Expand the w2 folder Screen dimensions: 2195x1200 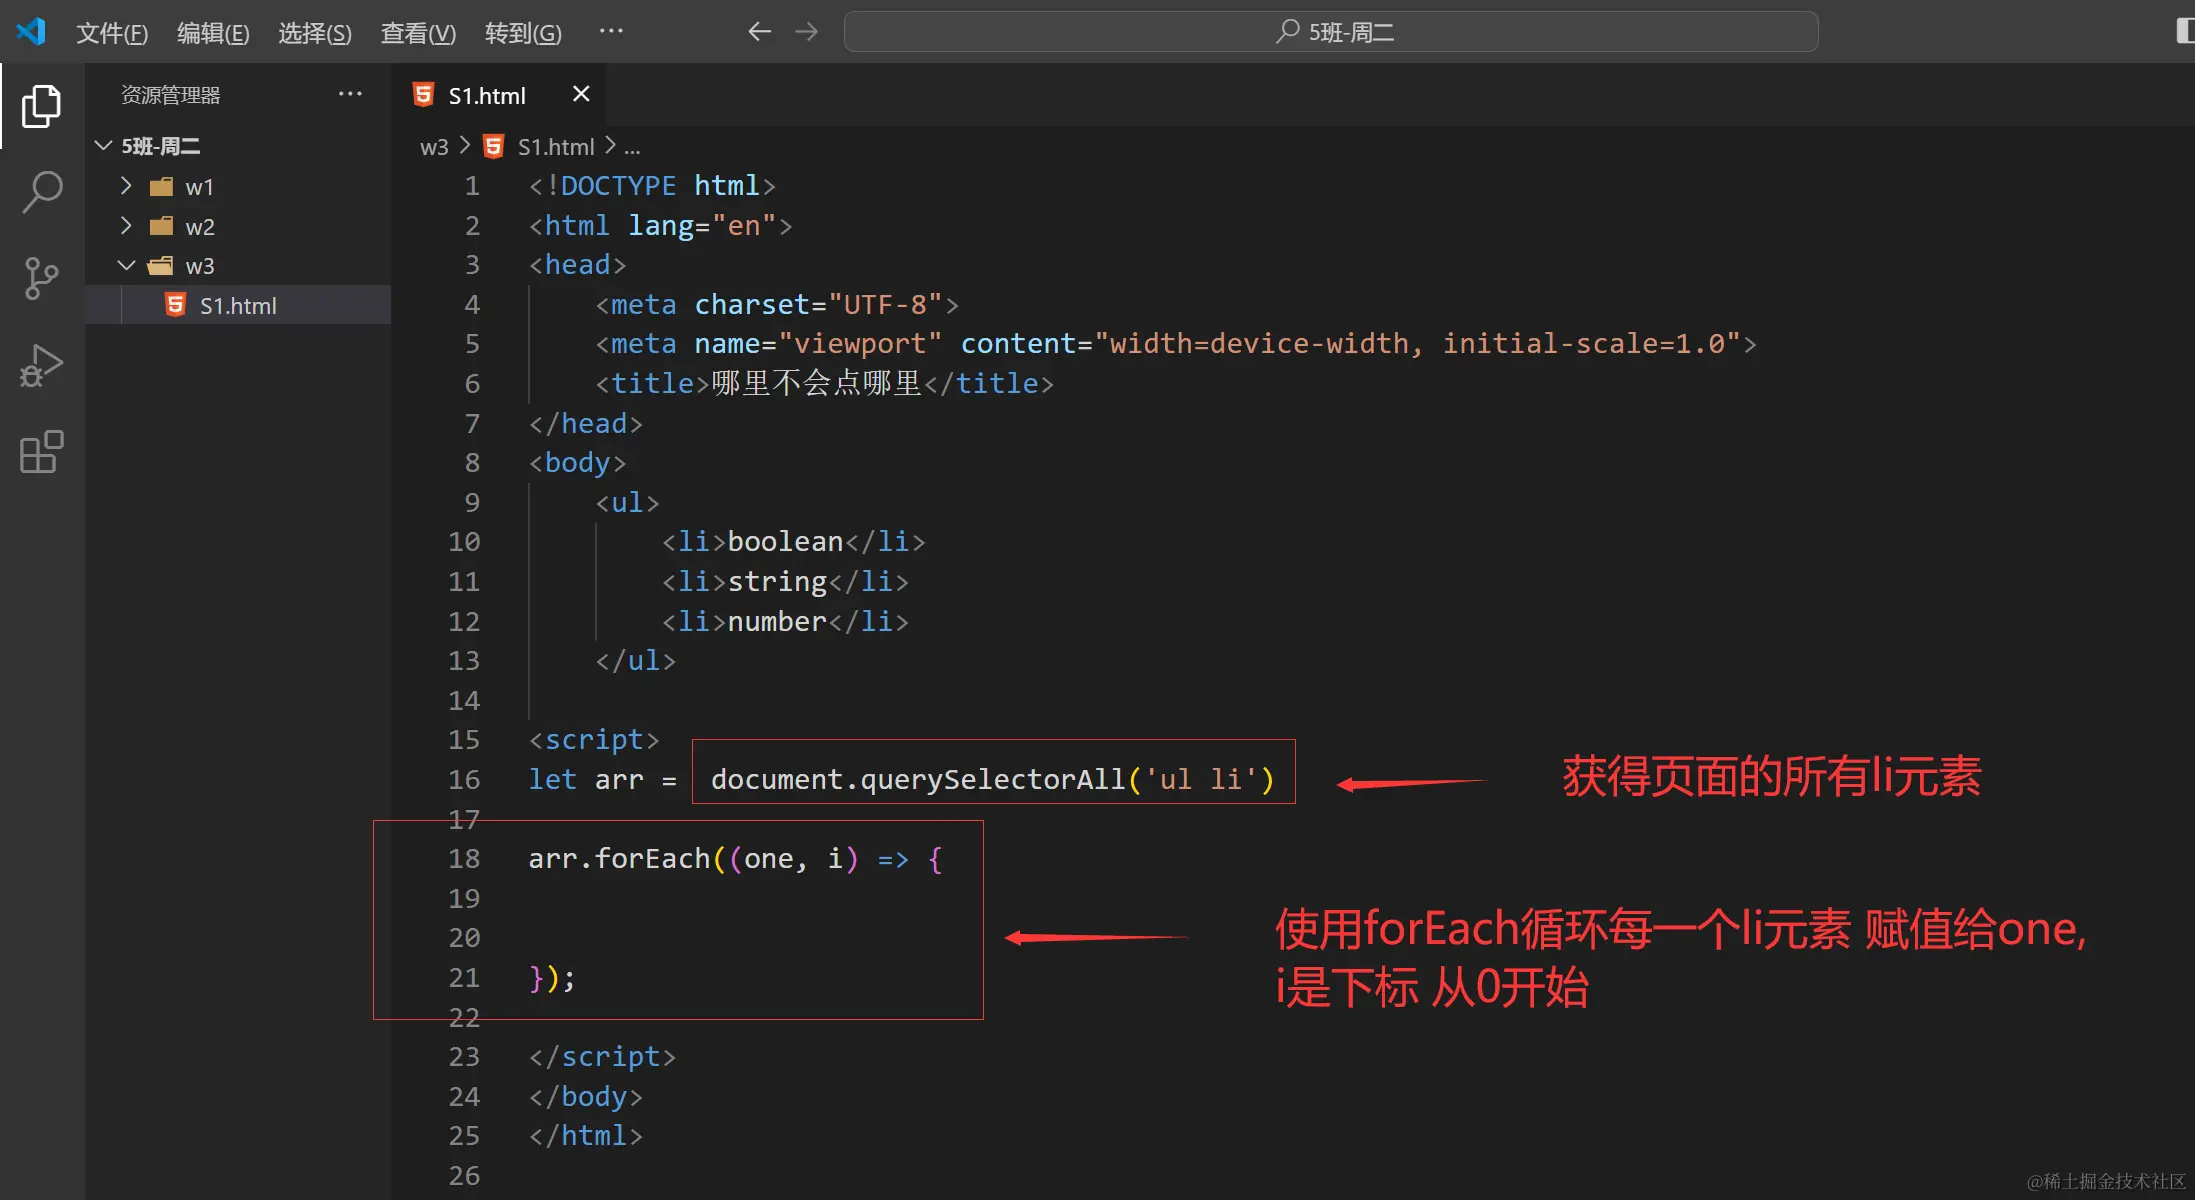click(126, 226)
